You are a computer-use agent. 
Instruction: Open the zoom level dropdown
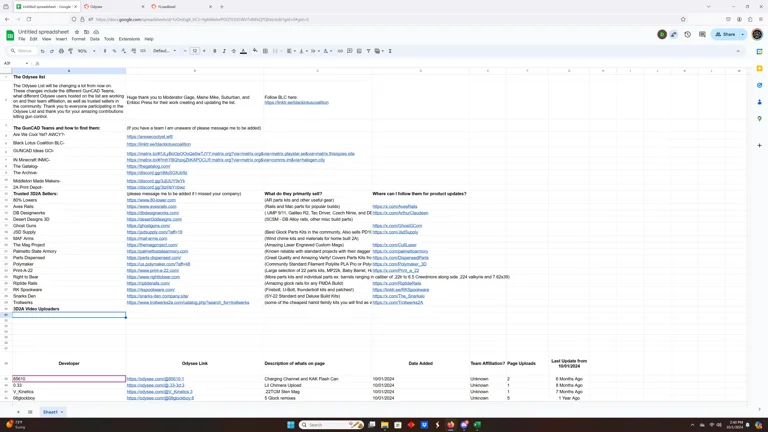(x=86, y=51)
